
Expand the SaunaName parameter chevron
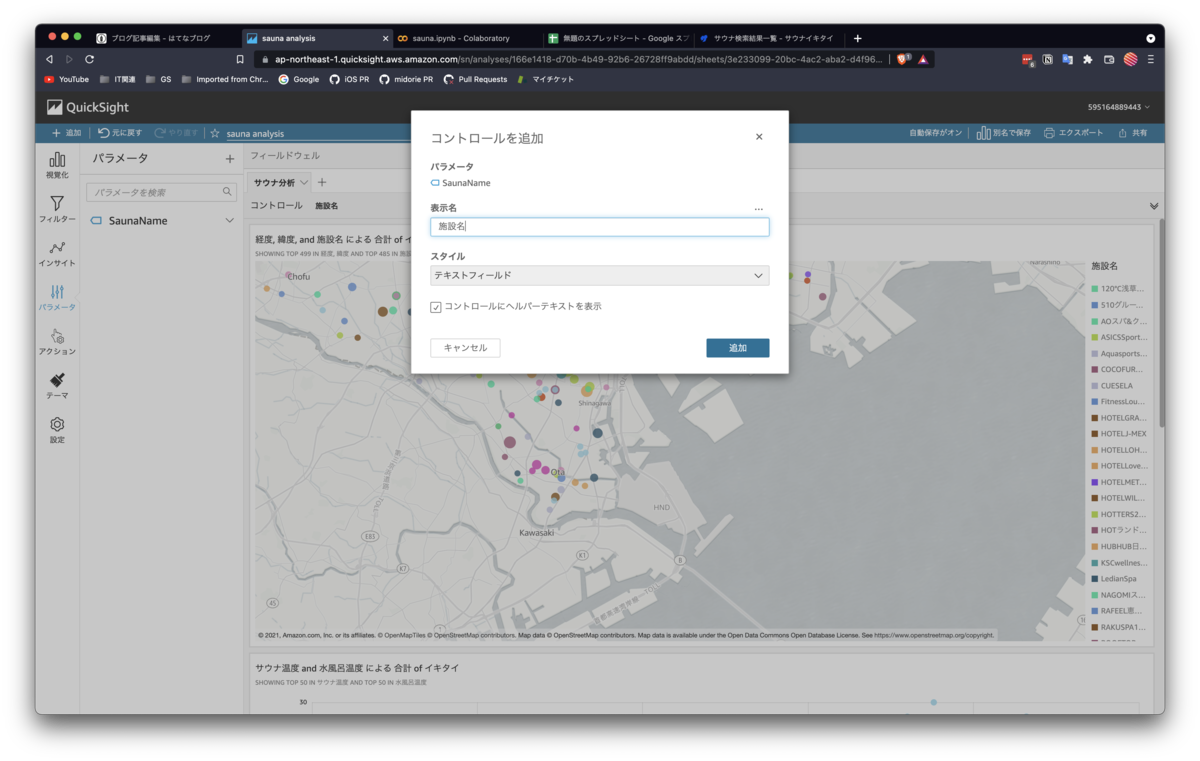coord(229,220)
